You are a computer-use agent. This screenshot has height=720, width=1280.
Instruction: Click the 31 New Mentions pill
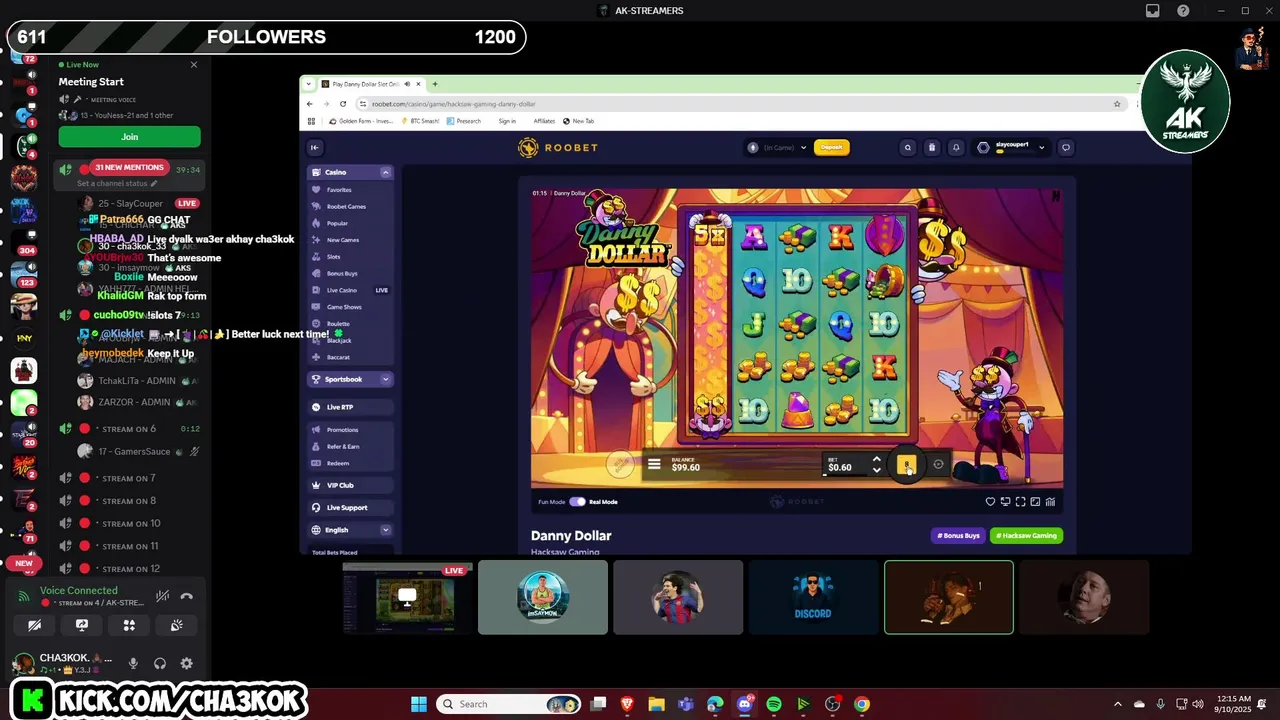click(128, 167)
